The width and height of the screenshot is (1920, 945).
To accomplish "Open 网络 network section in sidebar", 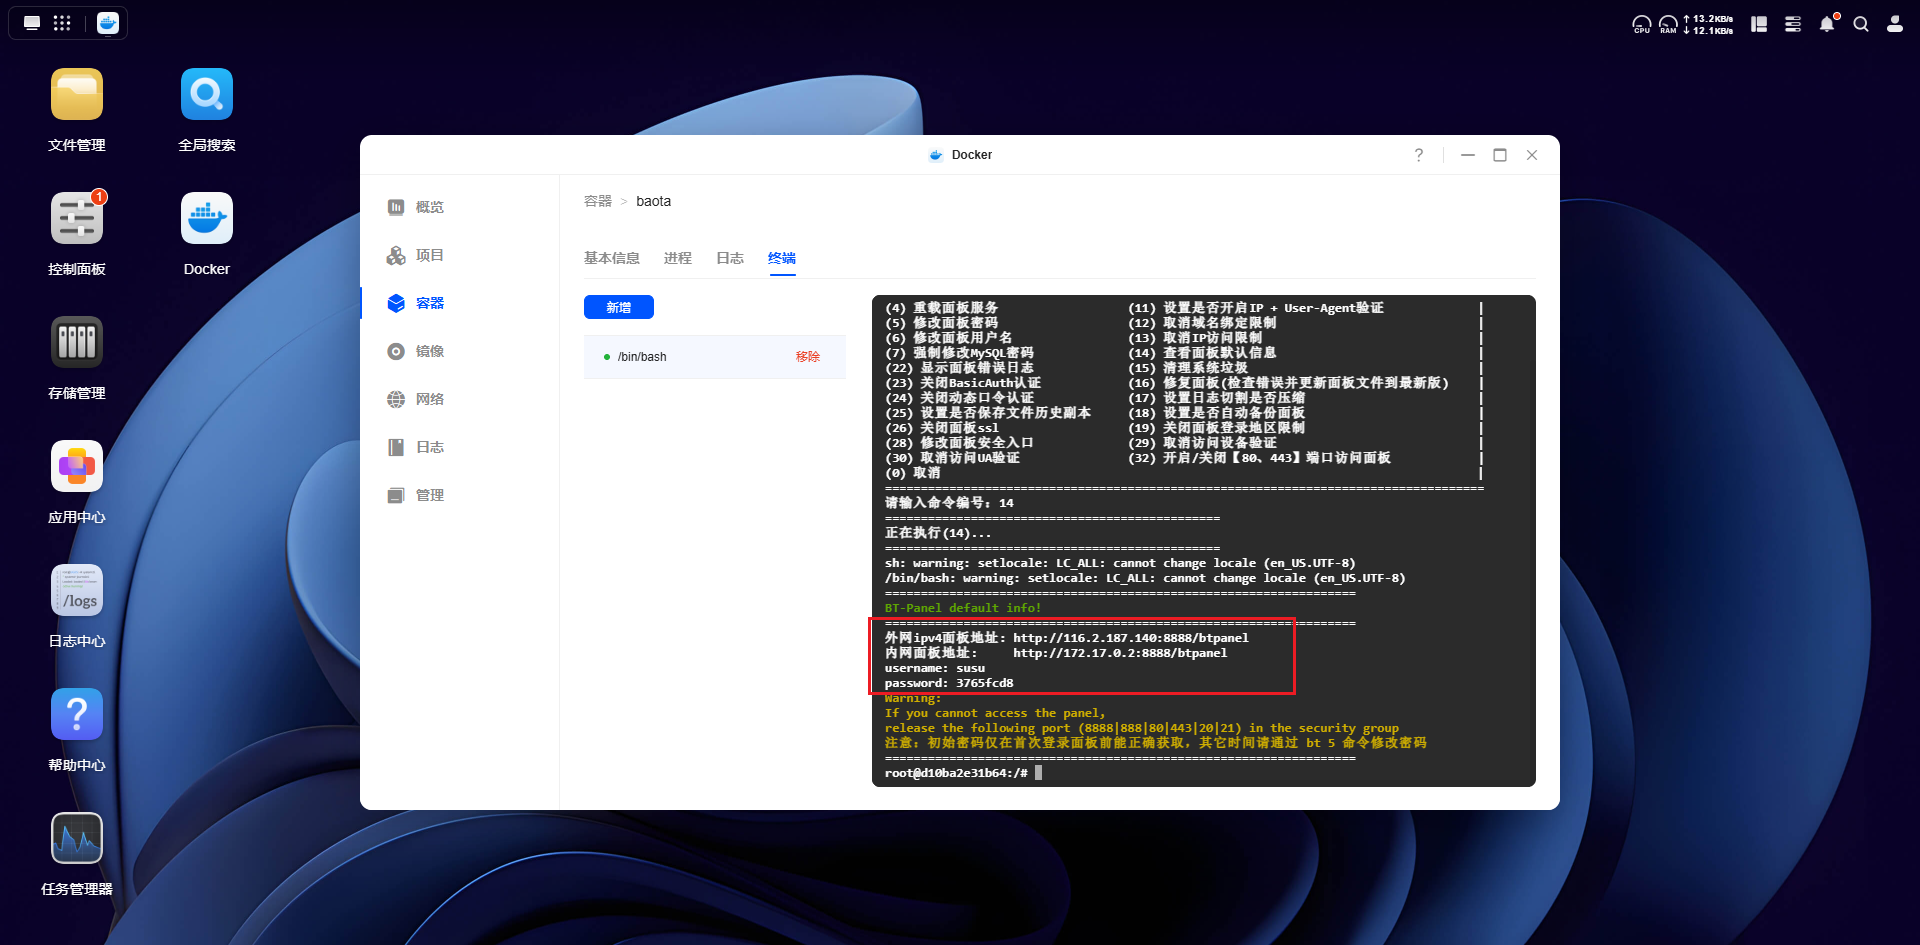I will (429, 399).
